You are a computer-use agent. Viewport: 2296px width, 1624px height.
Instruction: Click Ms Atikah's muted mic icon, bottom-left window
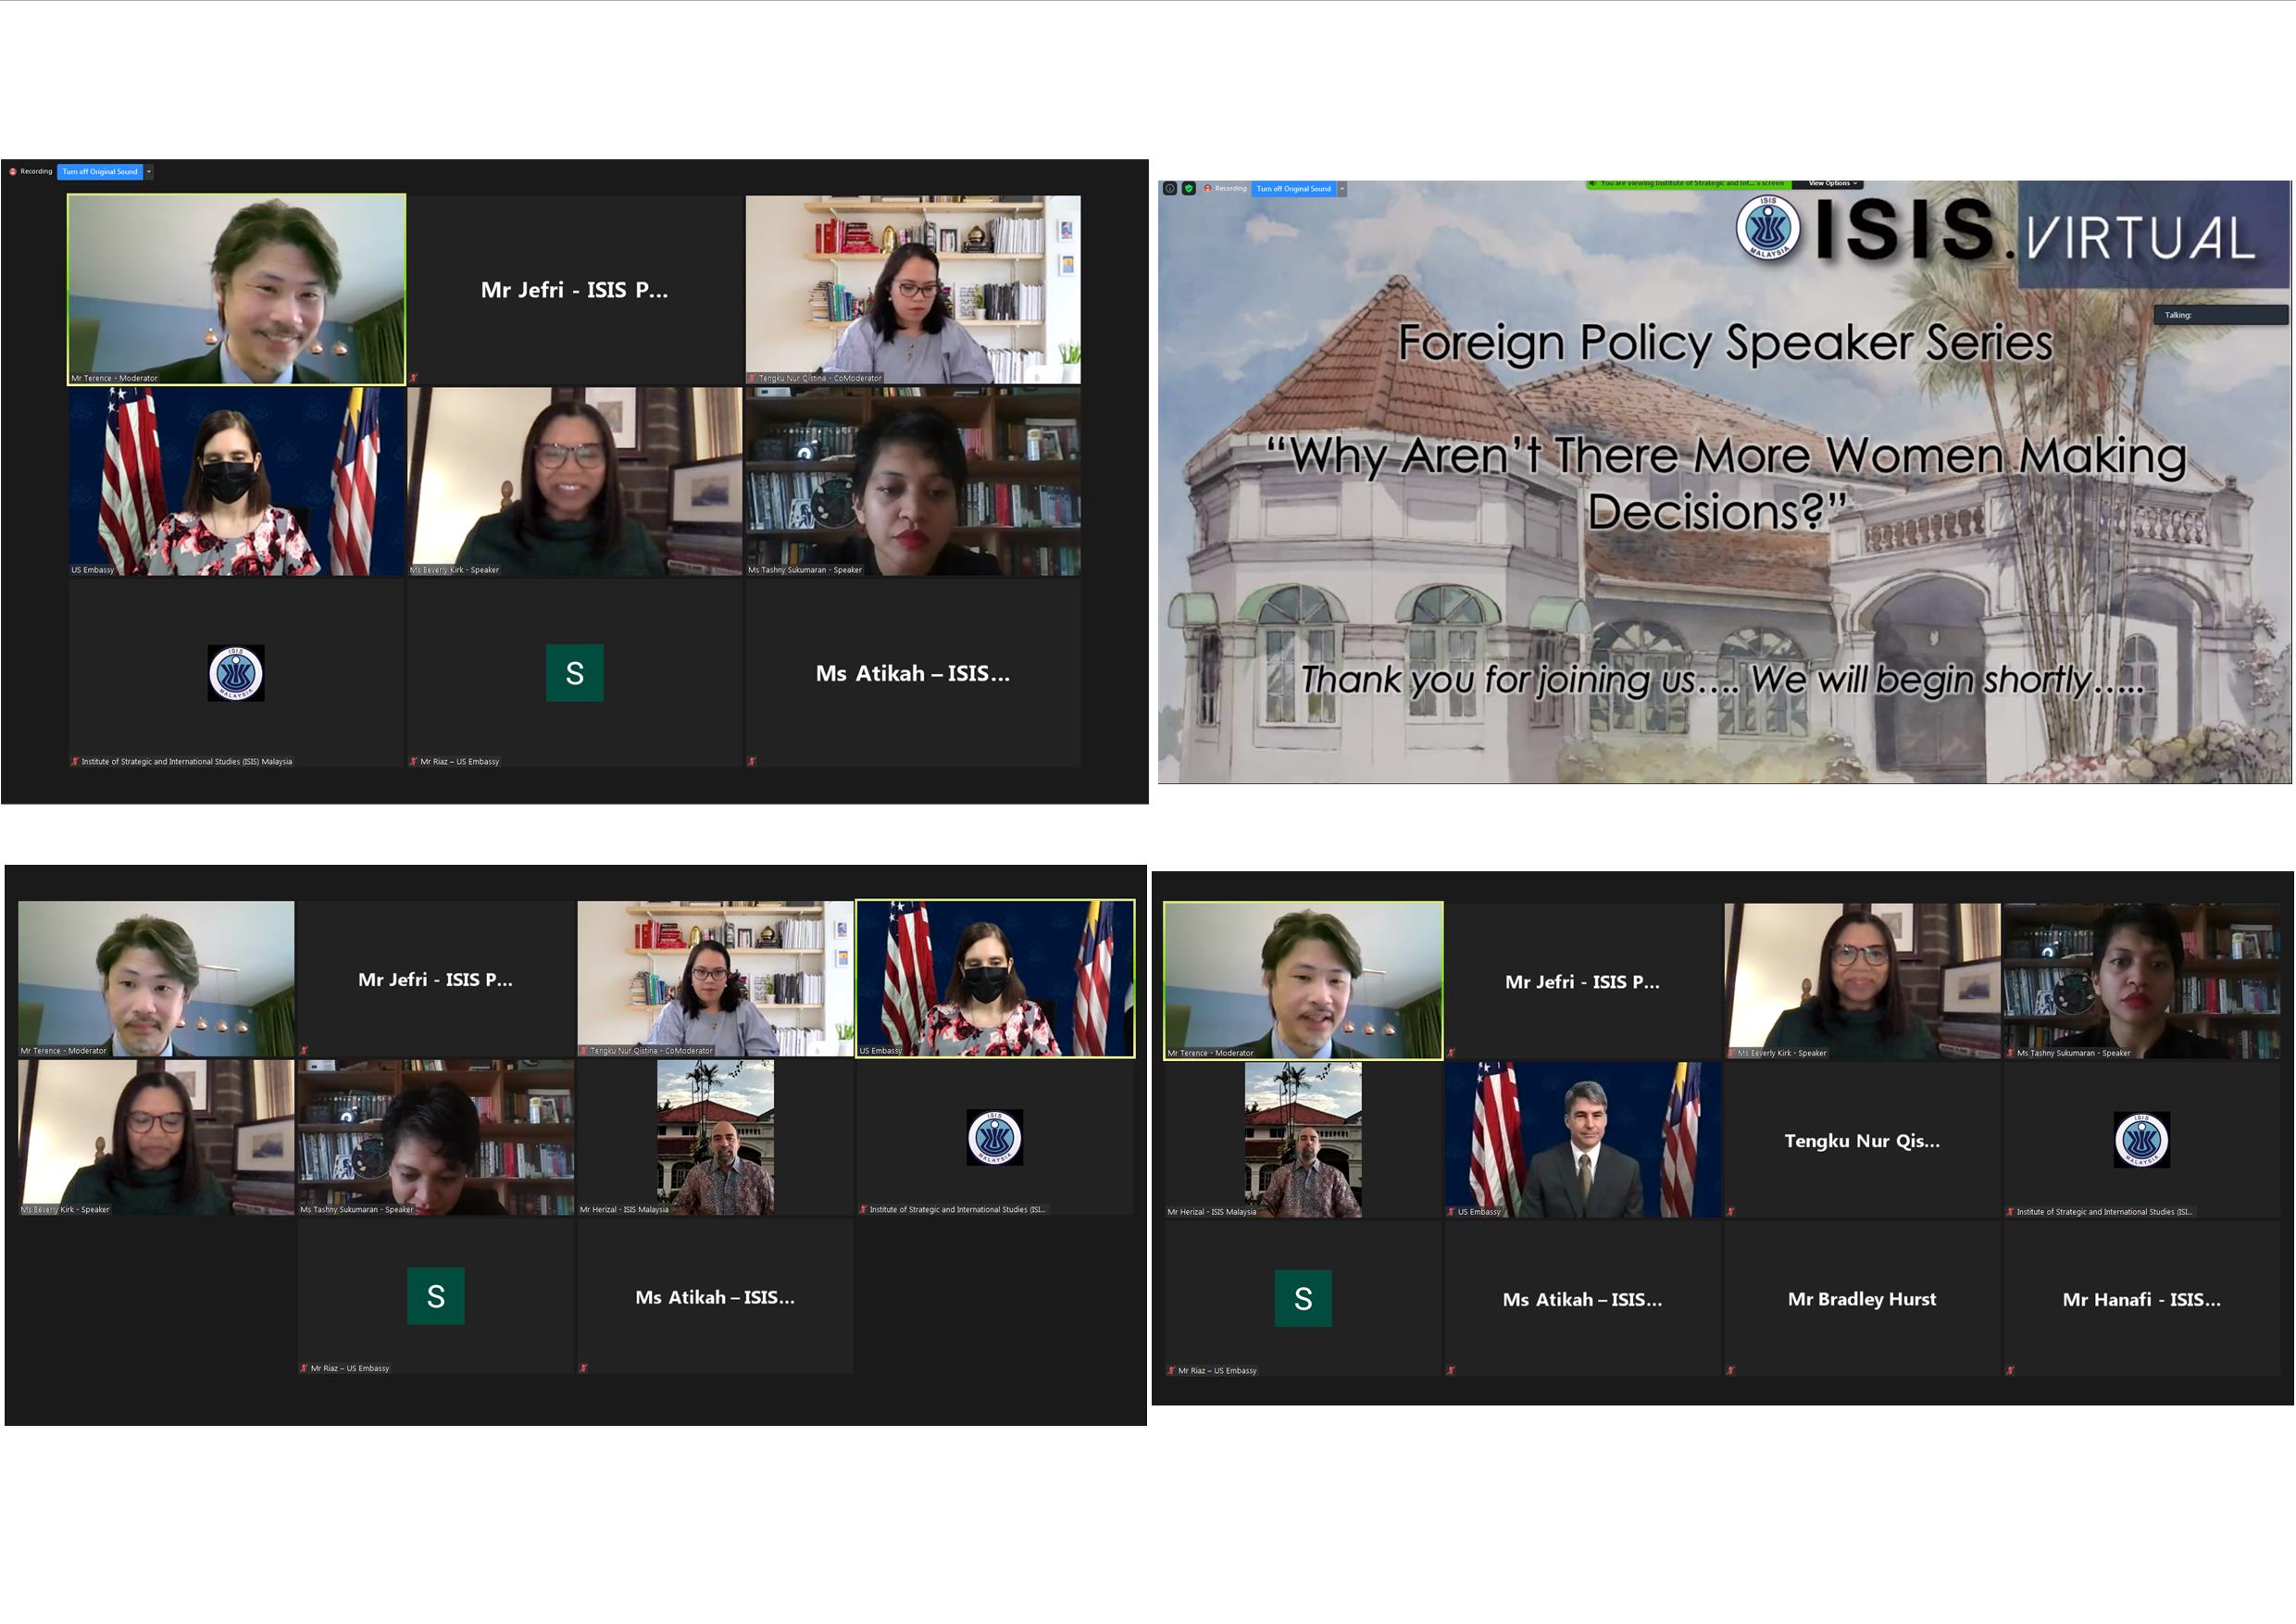click(x=584, y=1368)
